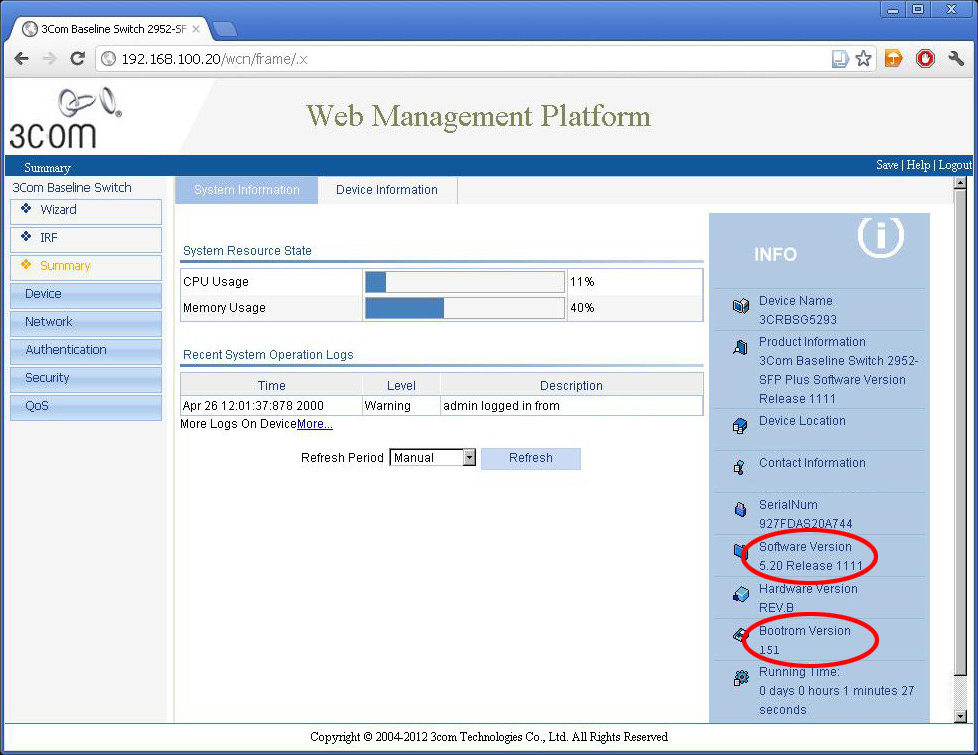
Task: Click the Refresh button
Action: tap(531, 458)
